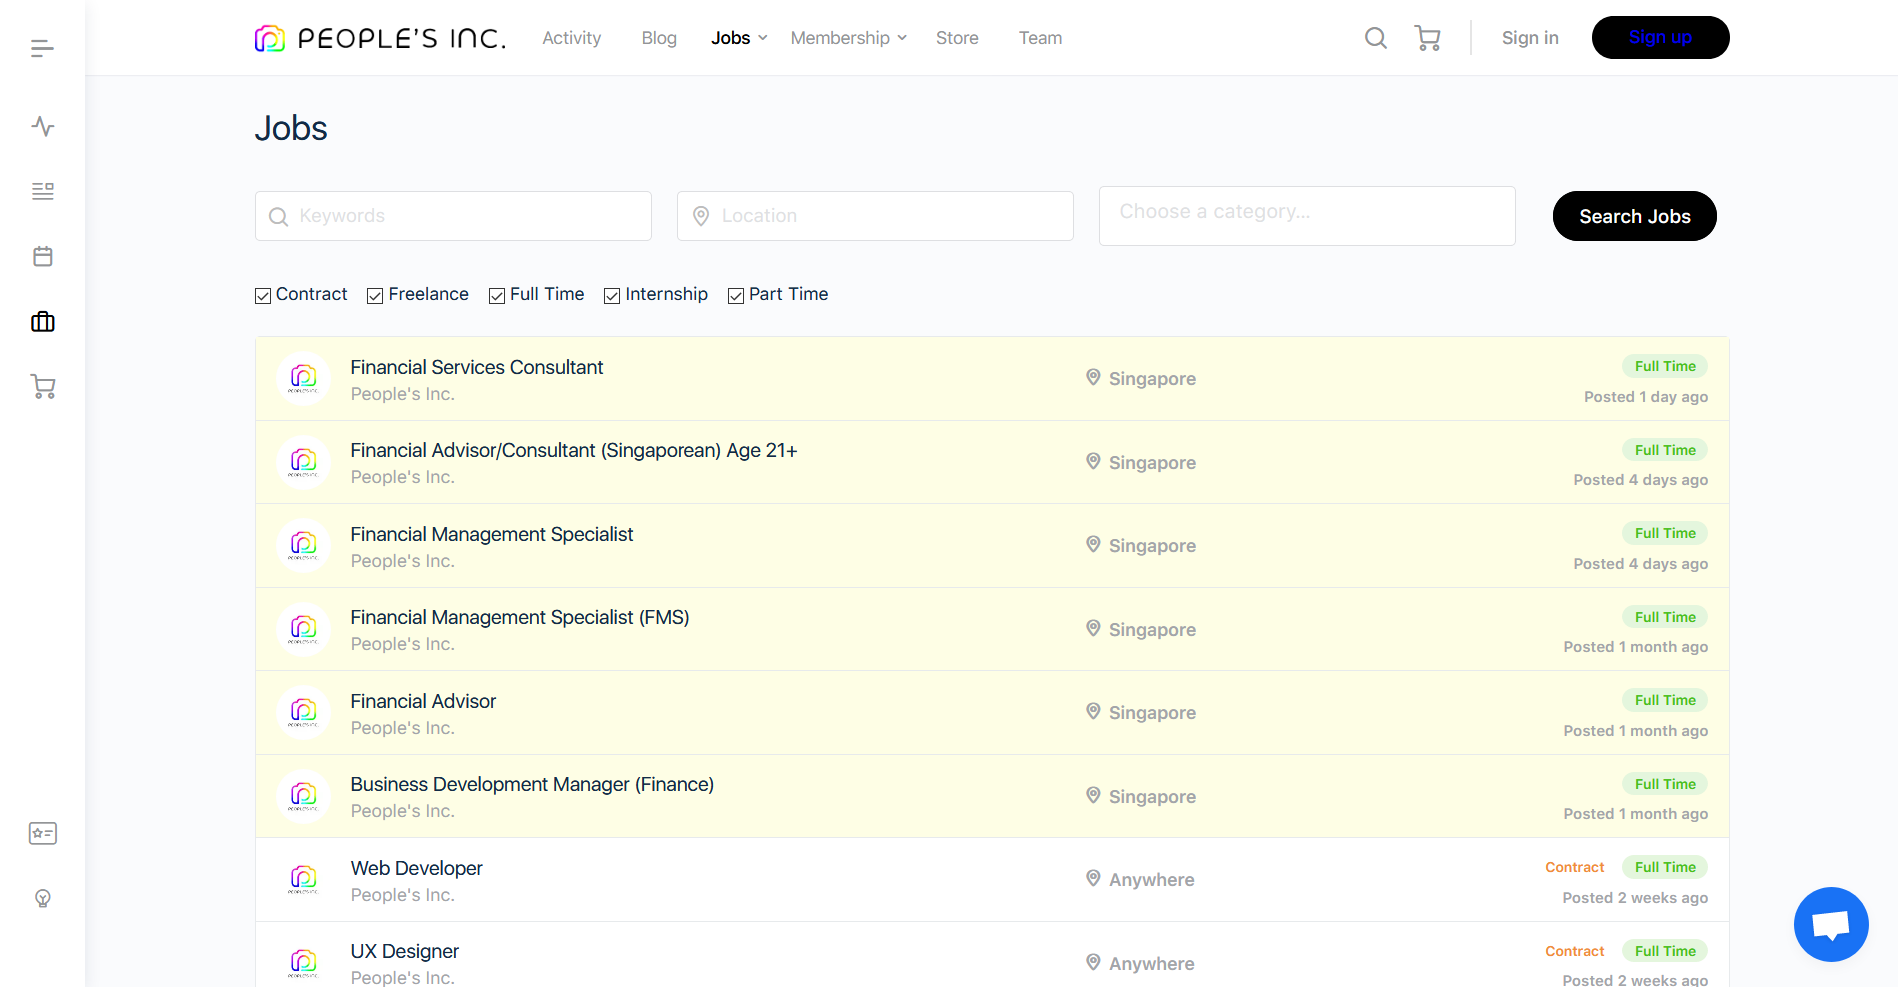Open the sidebar shopping cart icon
Image resolution: width=1898 pixels, height=987 pixels.
tap(42, 387)
